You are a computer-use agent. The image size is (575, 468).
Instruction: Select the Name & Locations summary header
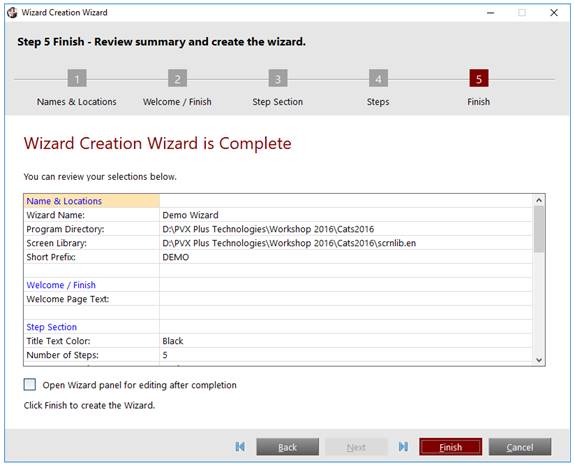[x=92, y=201]
